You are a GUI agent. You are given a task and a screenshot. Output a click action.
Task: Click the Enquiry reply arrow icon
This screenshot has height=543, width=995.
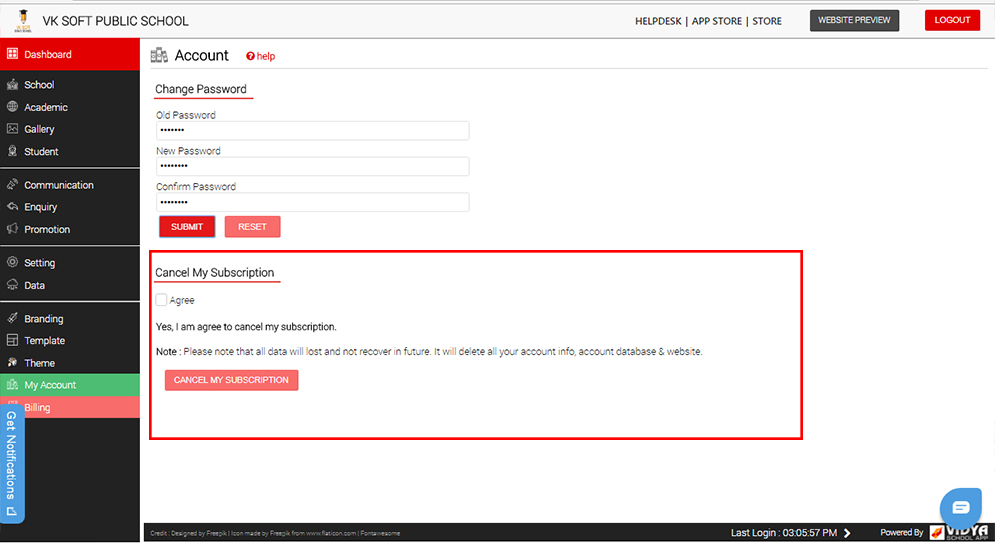click(12, 207)
